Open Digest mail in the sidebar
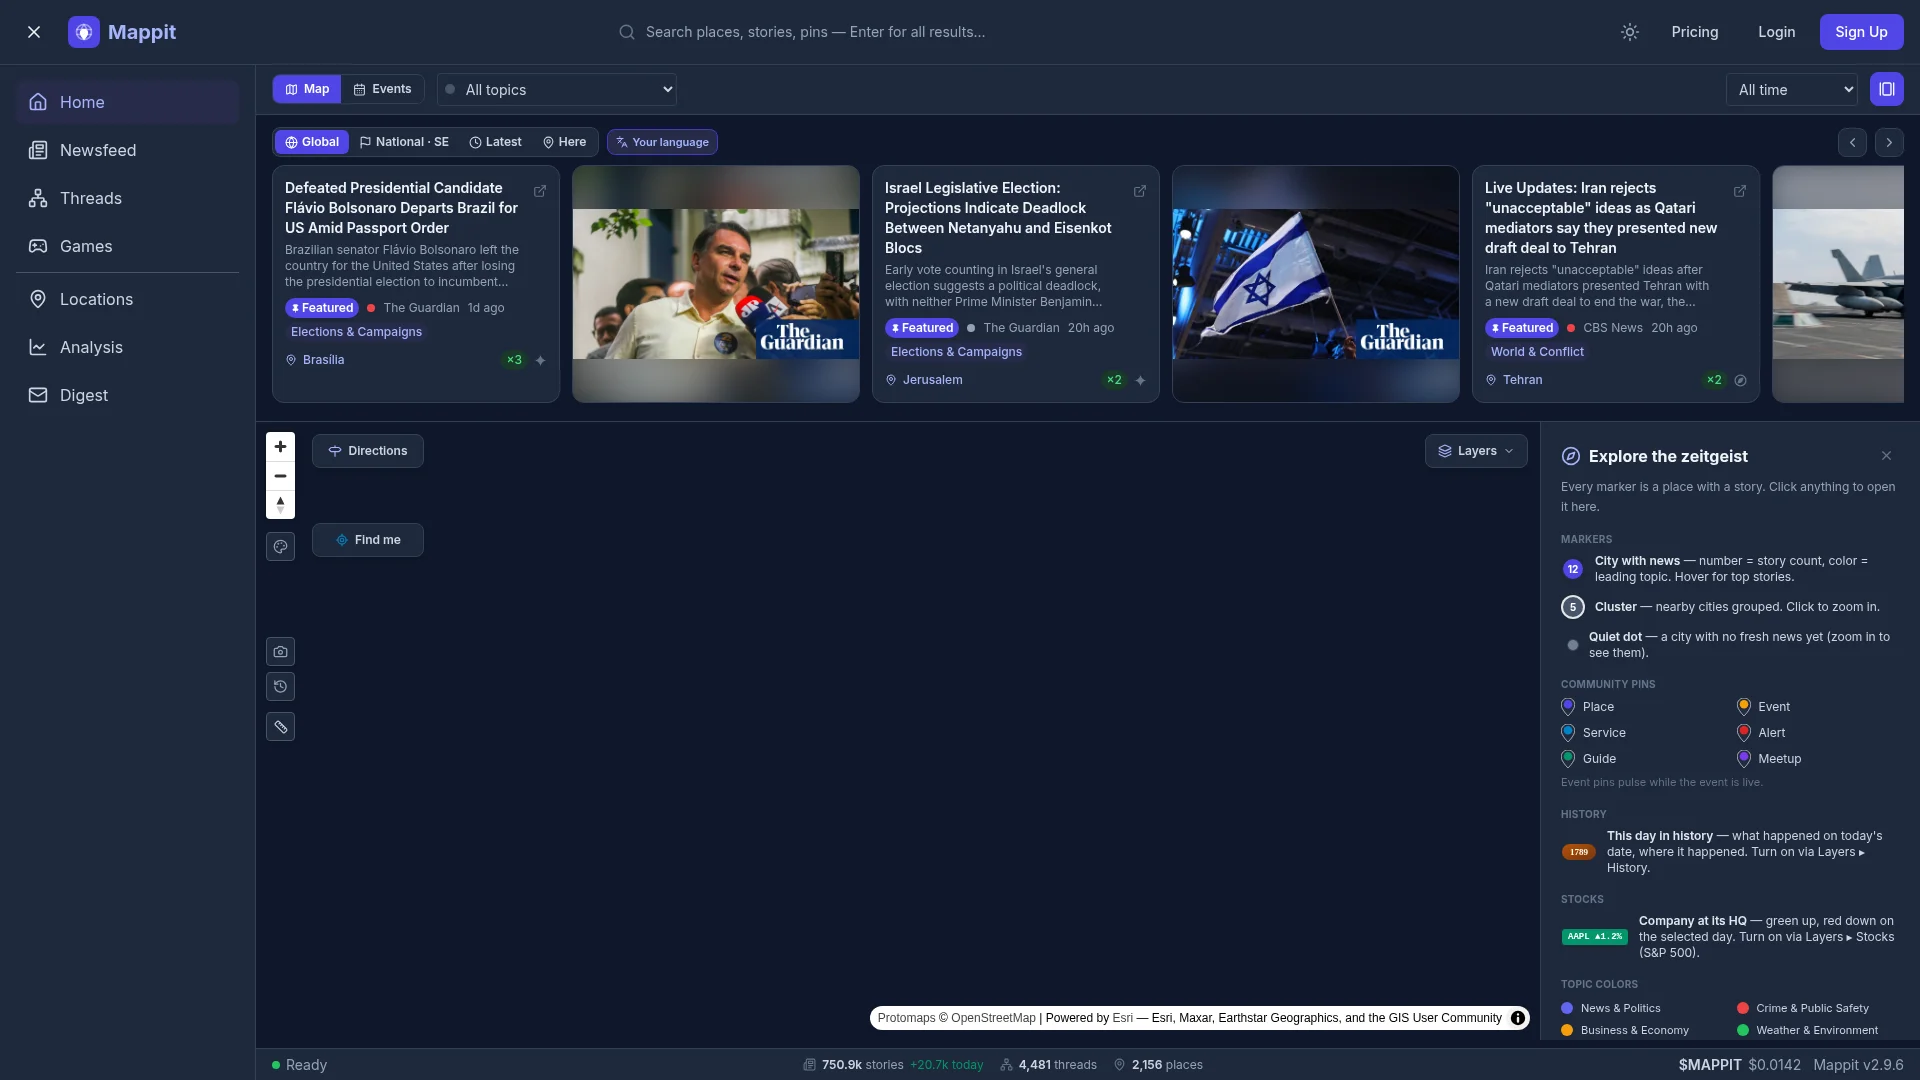This screenshot has width=1920, height=1080. tap(127, 395)
